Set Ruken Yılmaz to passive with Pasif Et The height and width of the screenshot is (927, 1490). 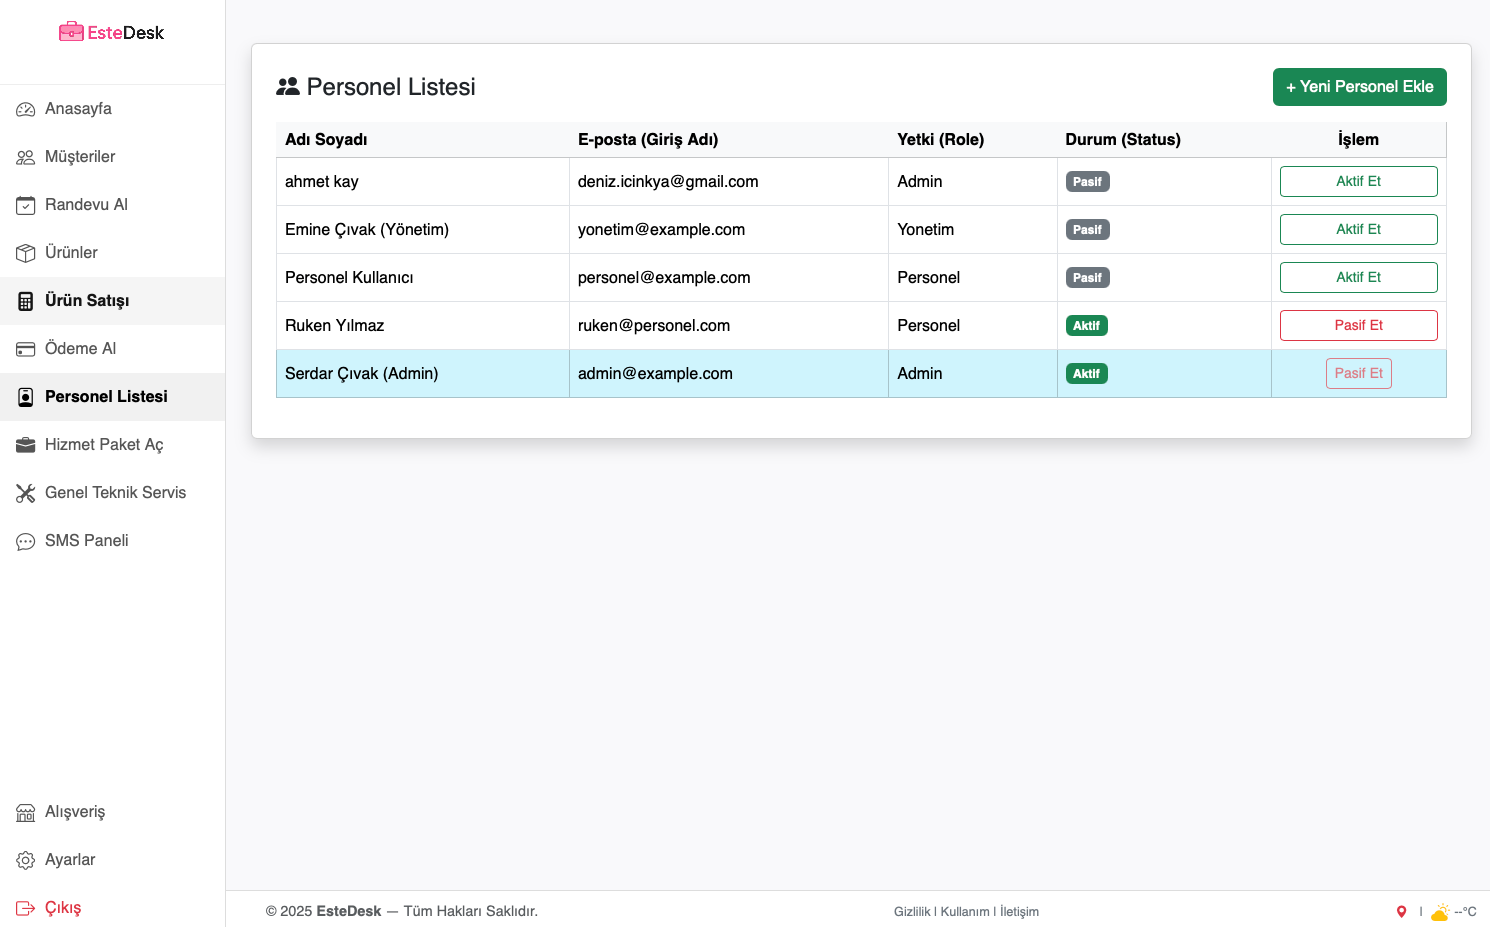(1358, 325)
